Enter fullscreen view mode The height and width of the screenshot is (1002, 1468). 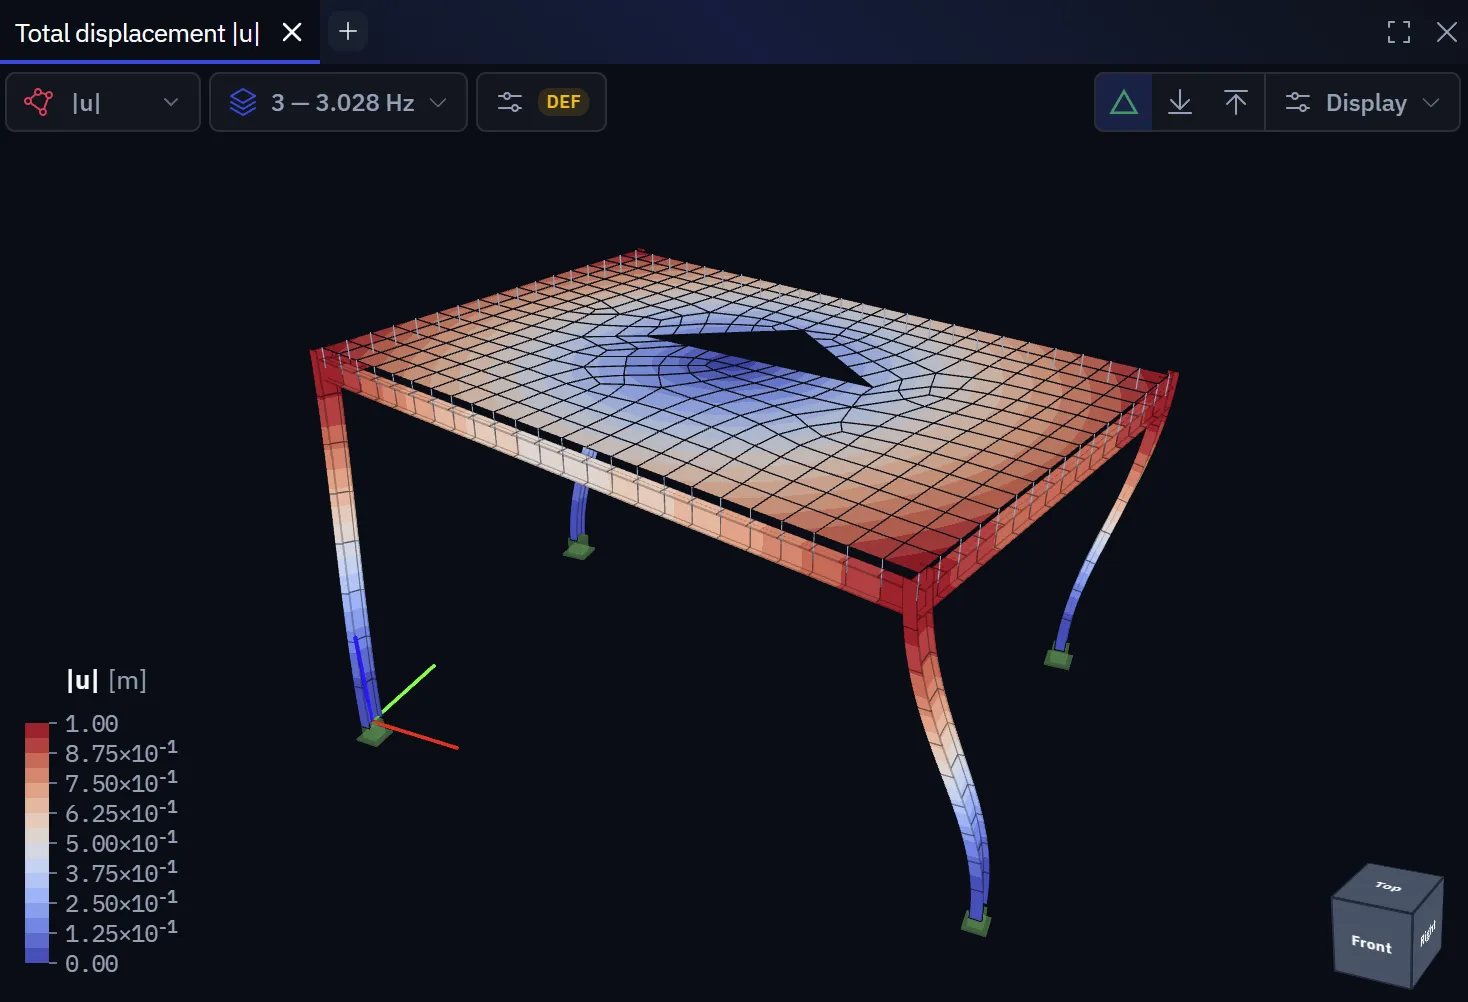1399,32
